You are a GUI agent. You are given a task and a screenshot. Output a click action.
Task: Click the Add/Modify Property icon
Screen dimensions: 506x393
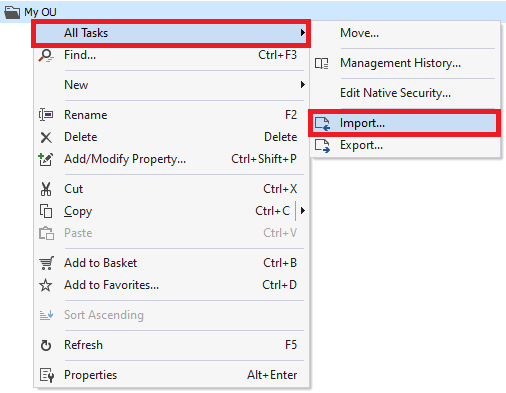[x=46, y=159]
